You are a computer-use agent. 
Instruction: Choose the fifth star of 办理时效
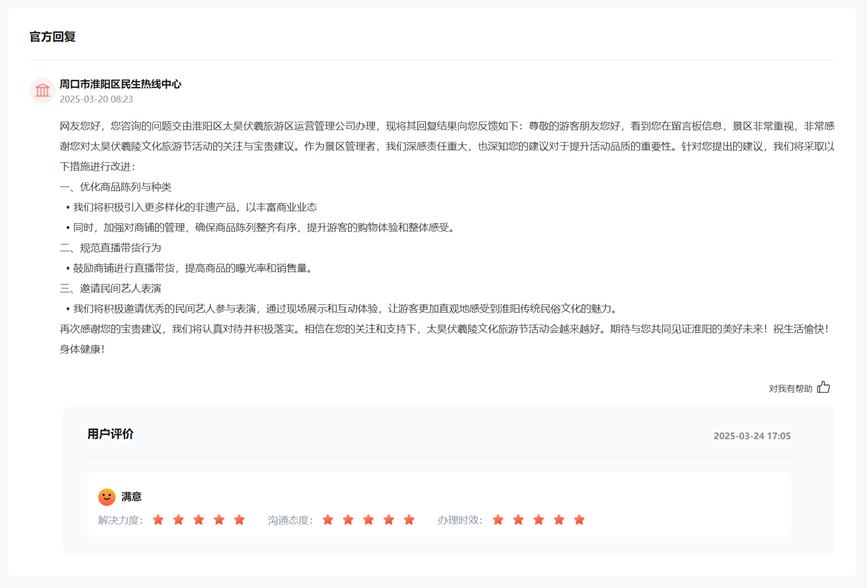click(579, 520)
